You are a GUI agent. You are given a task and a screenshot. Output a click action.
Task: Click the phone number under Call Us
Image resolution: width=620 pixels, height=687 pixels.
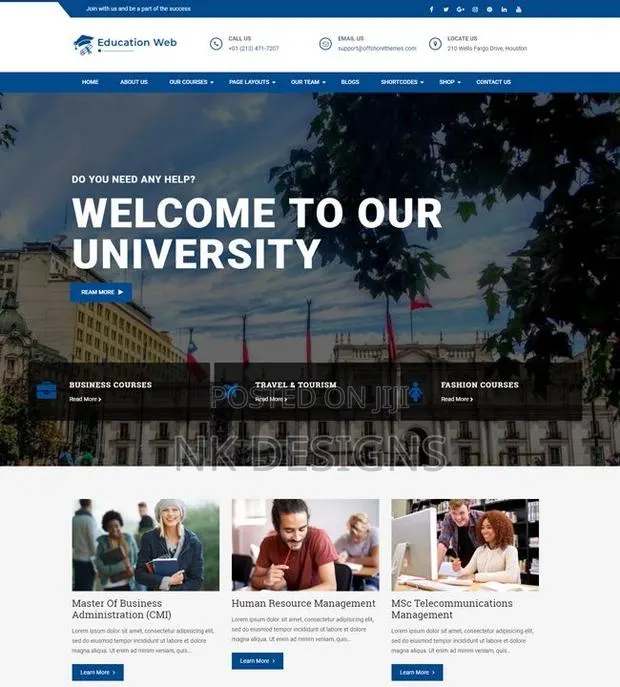click(253, 49)
